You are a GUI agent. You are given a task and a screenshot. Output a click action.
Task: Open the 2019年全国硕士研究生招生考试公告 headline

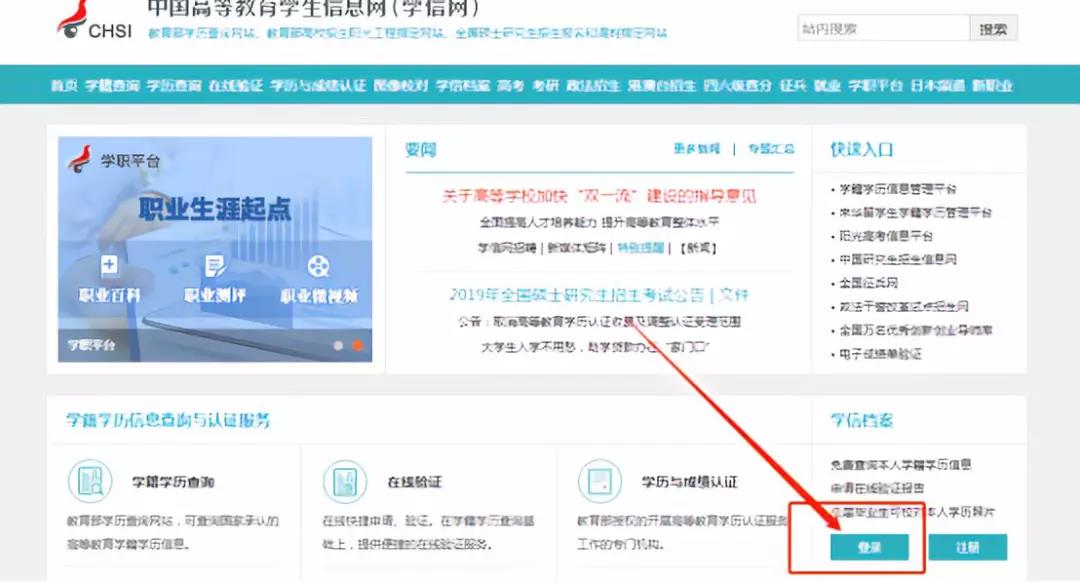tap(577, 295)
